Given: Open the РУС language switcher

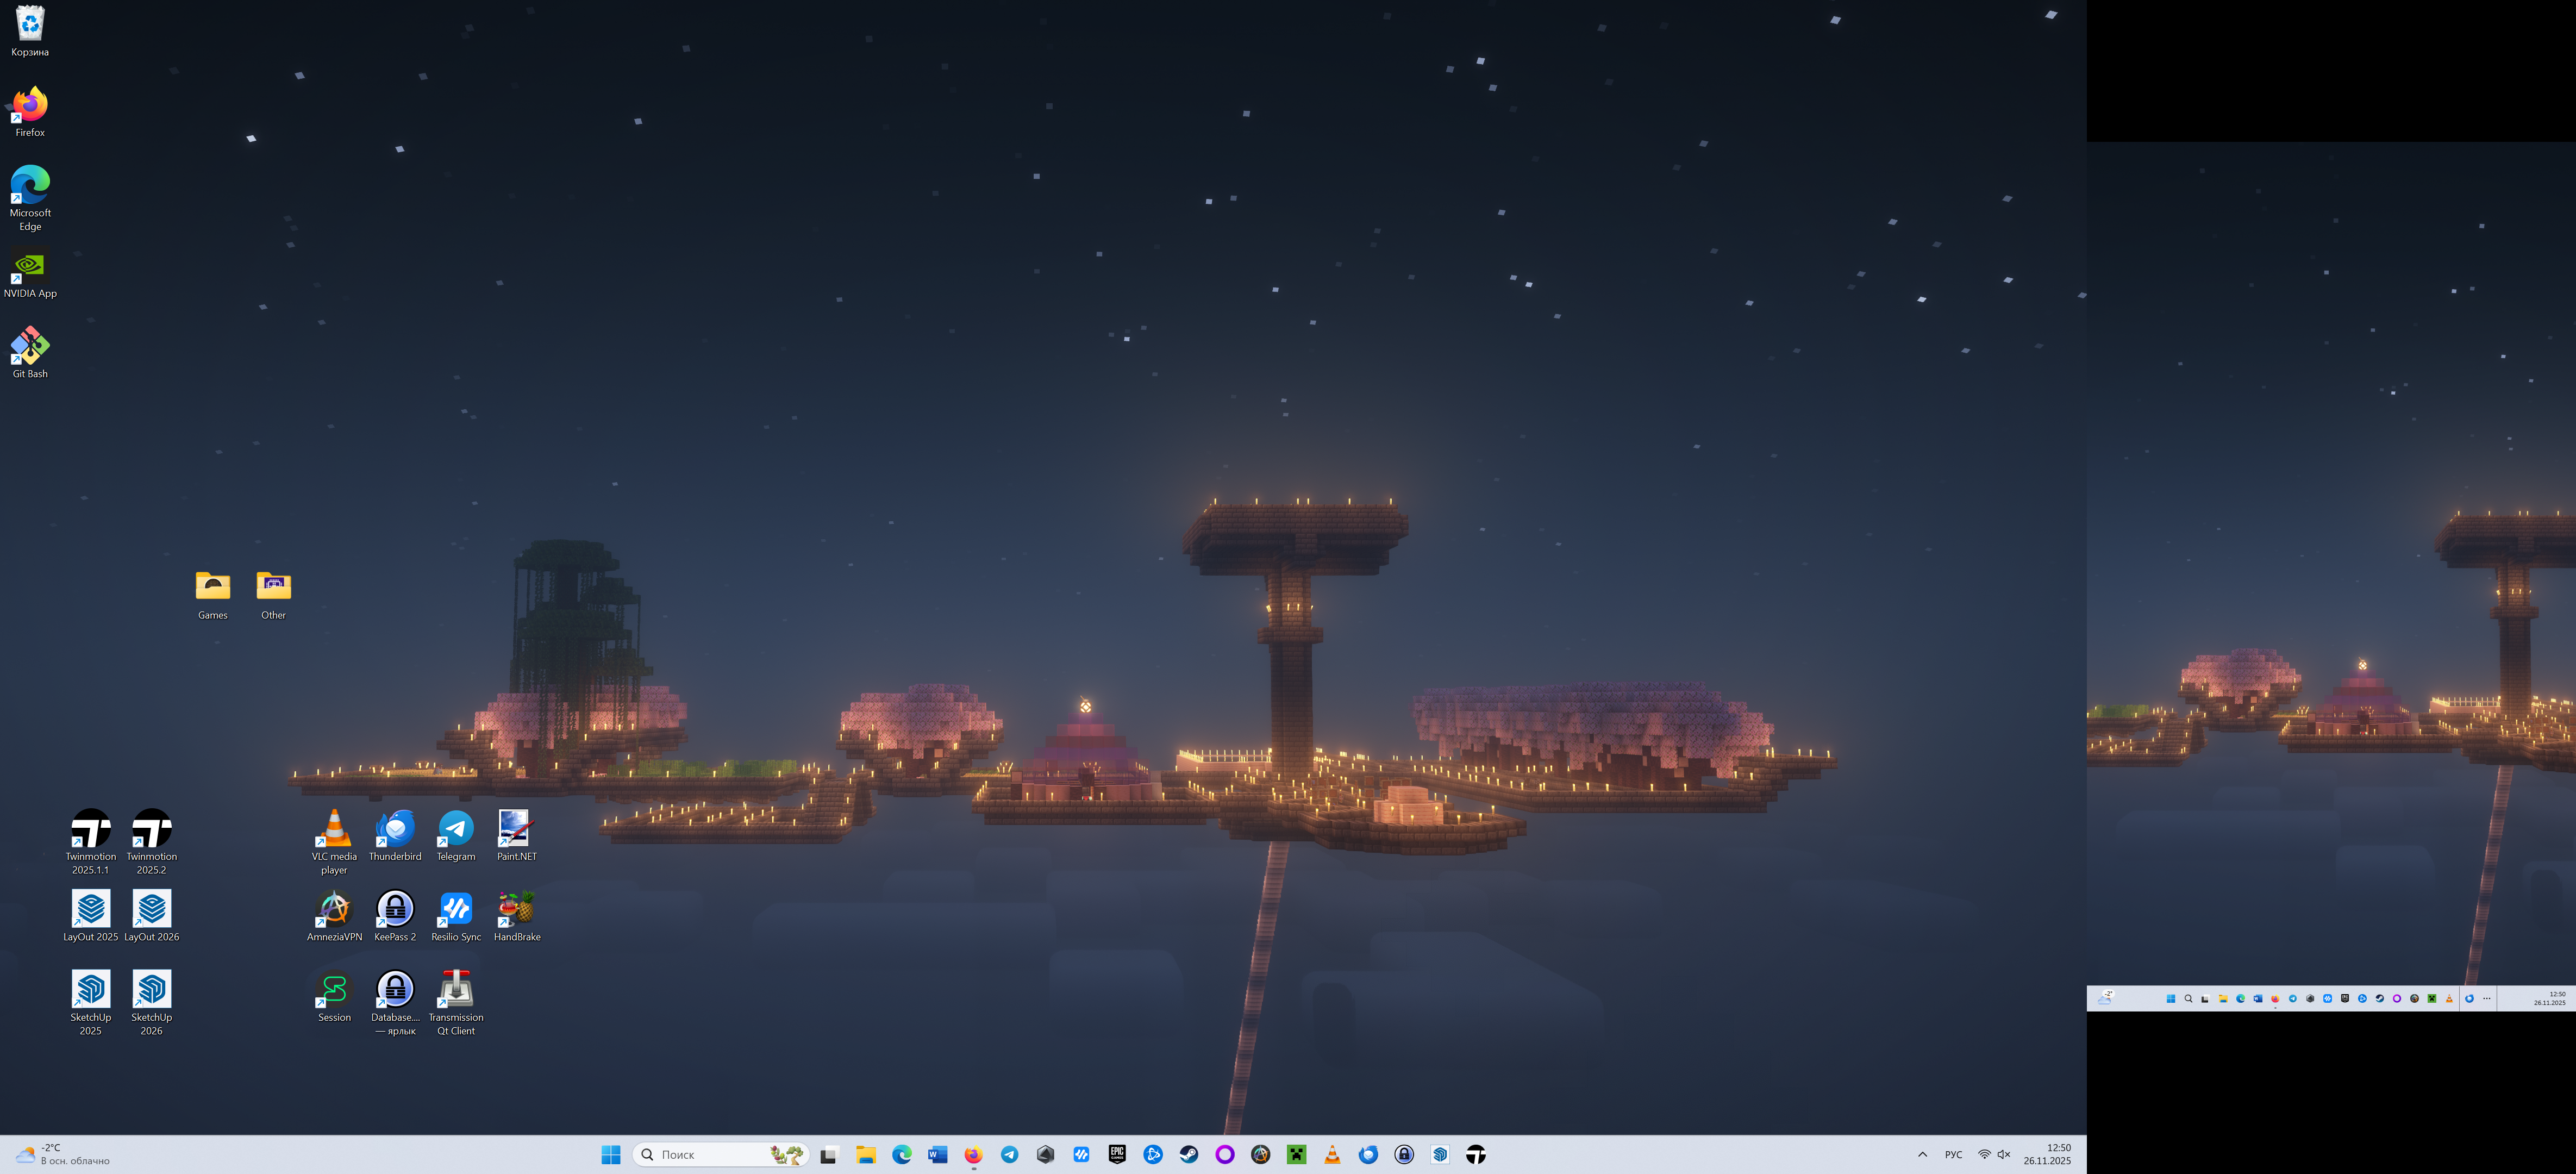Looking at the screenshot, I should coord(1953,1154).
